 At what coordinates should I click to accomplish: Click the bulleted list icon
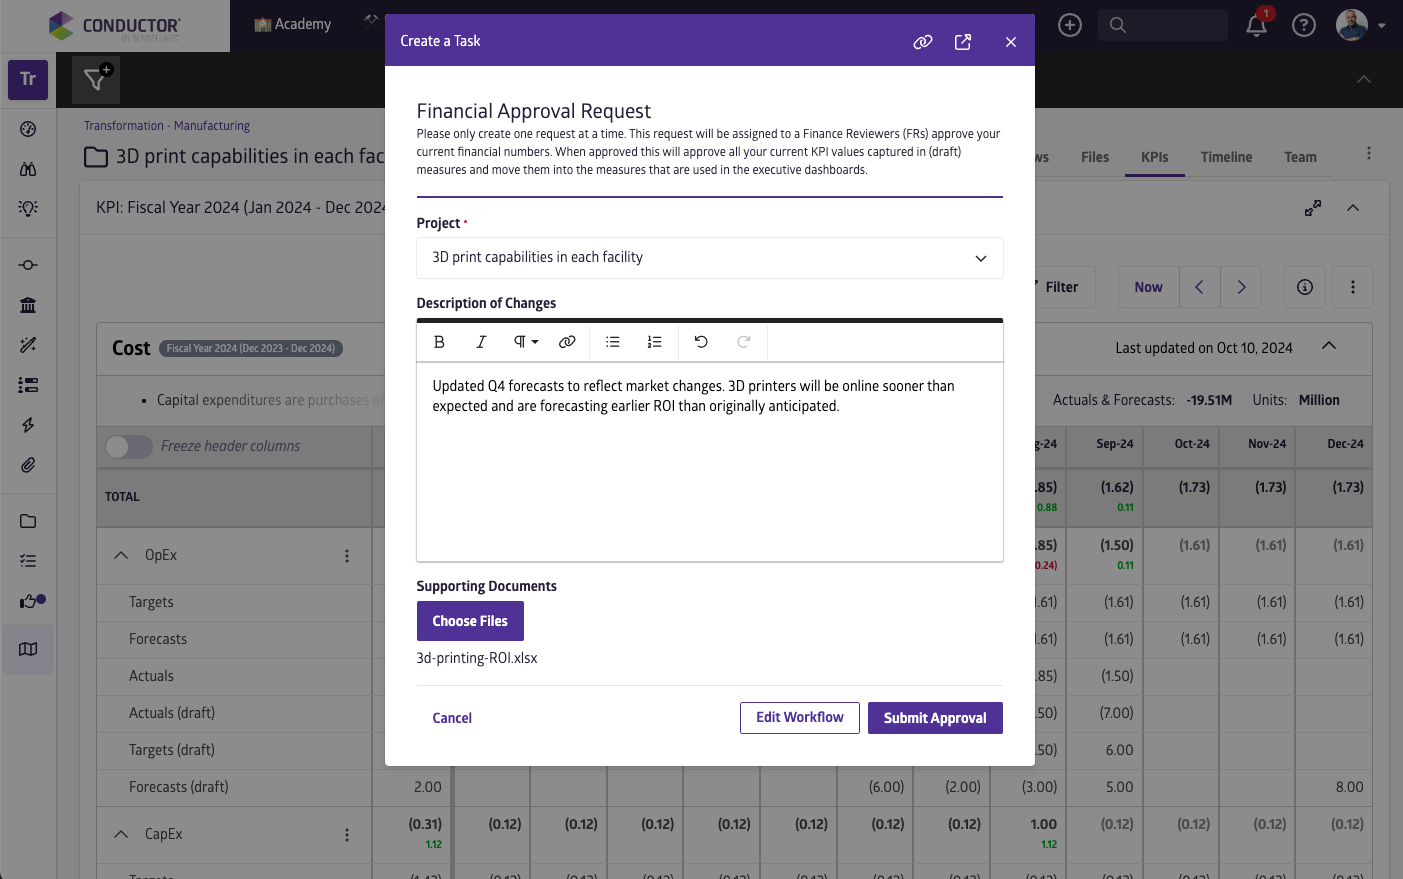(x=613, y=342)
